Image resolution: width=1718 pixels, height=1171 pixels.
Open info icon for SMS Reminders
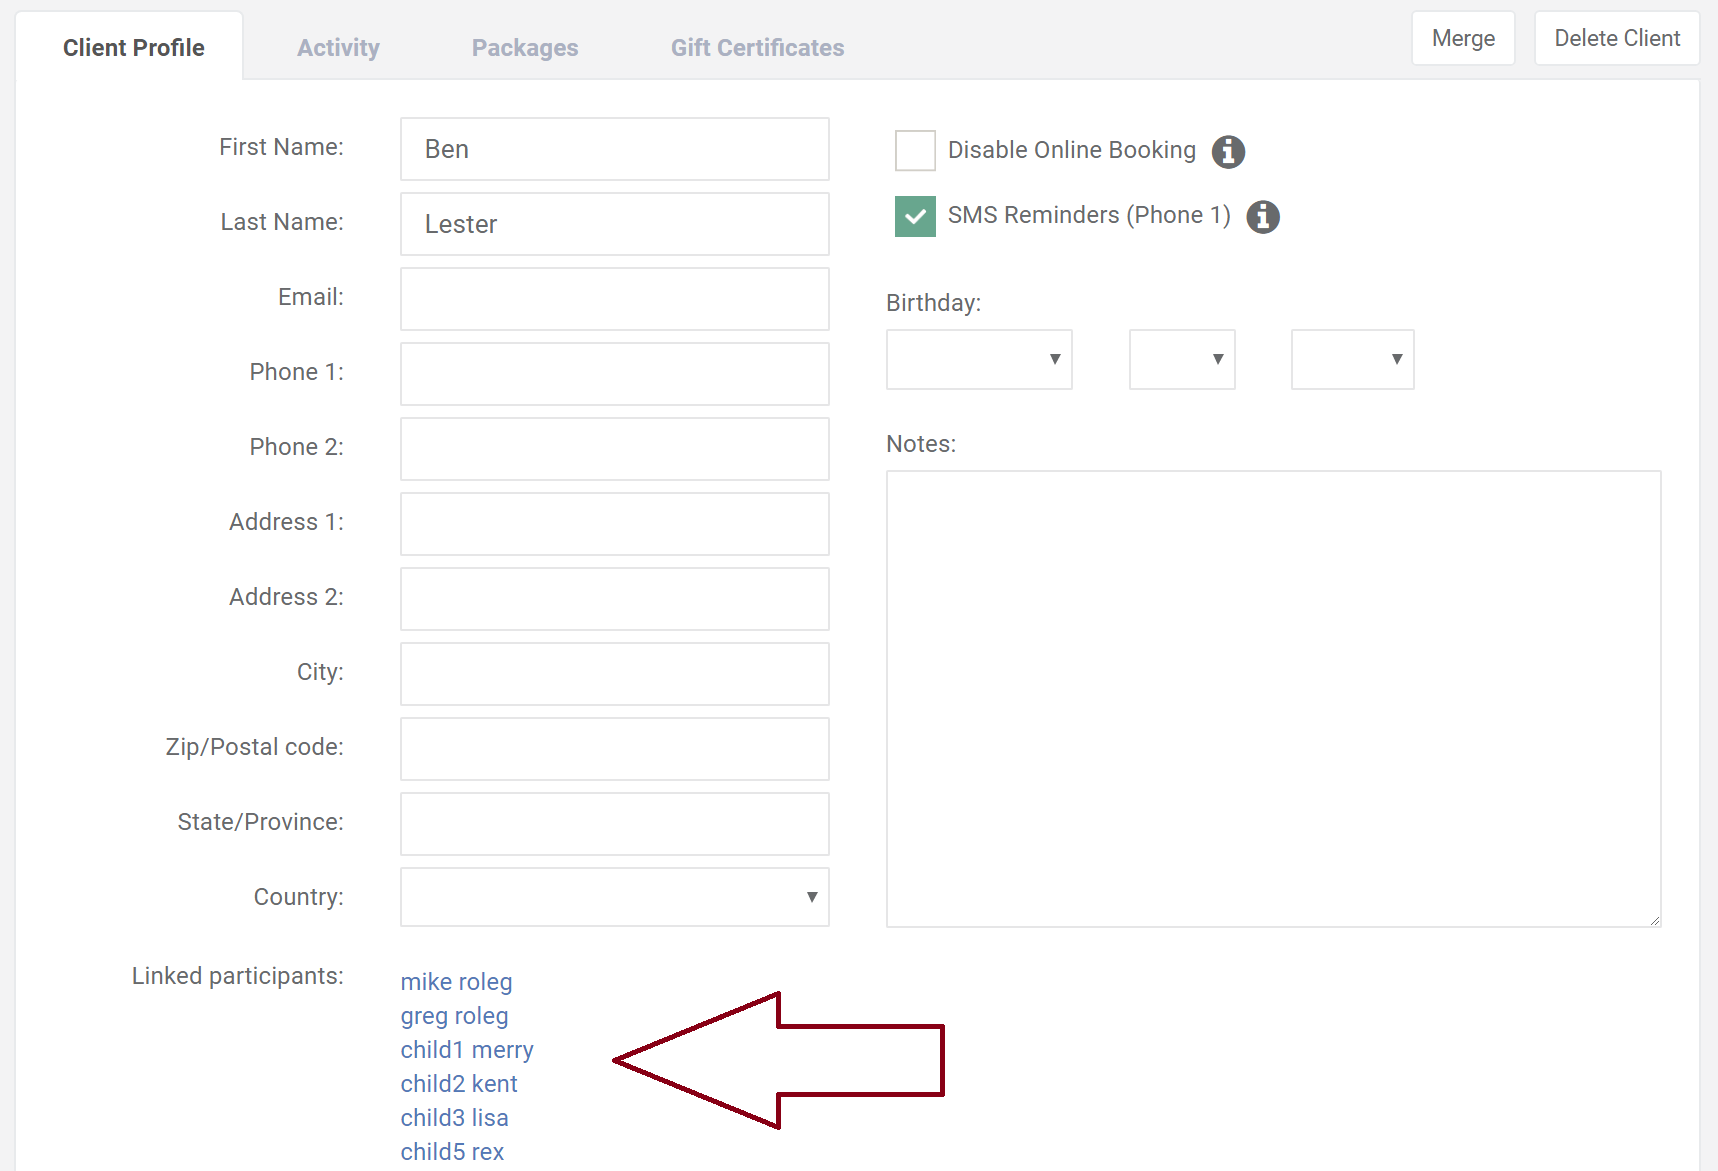coord(1263,216)
